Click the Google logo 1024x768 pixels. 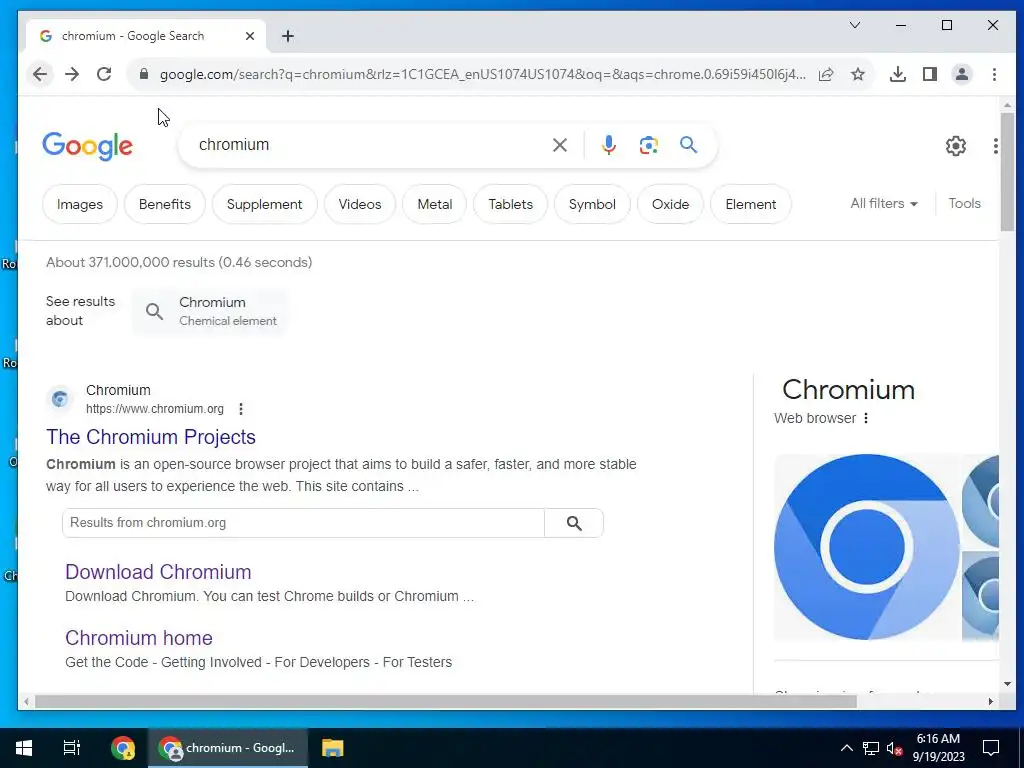(88, 146)
